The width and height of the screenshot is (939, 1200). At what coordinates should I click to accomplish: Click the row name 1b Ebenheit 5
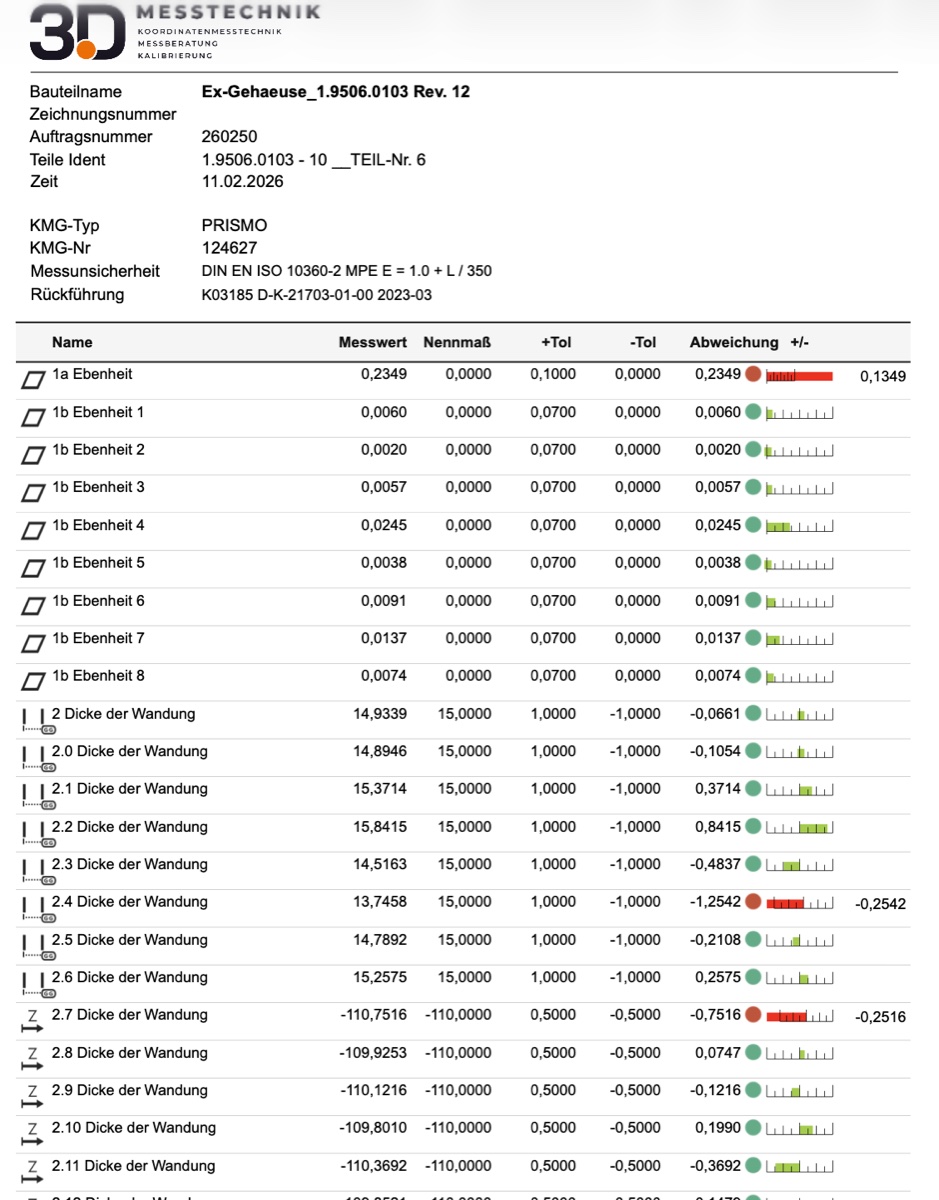point(98,563)
